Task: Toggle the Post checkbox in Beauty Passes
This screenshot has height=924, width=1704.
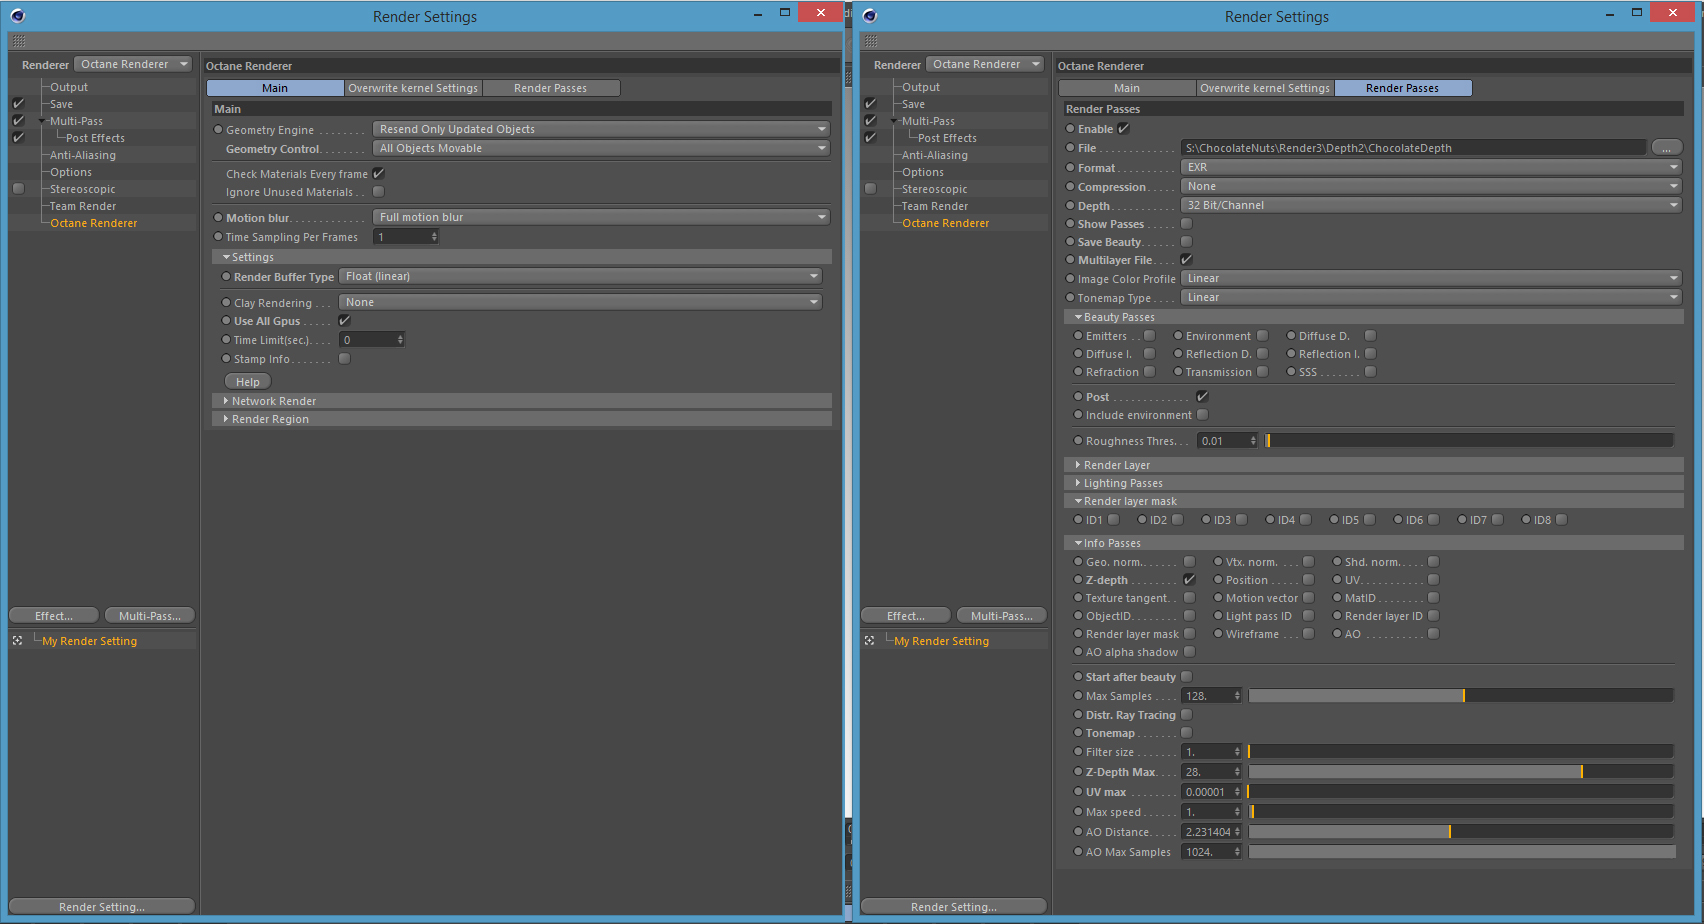Action: [1203, 396]
